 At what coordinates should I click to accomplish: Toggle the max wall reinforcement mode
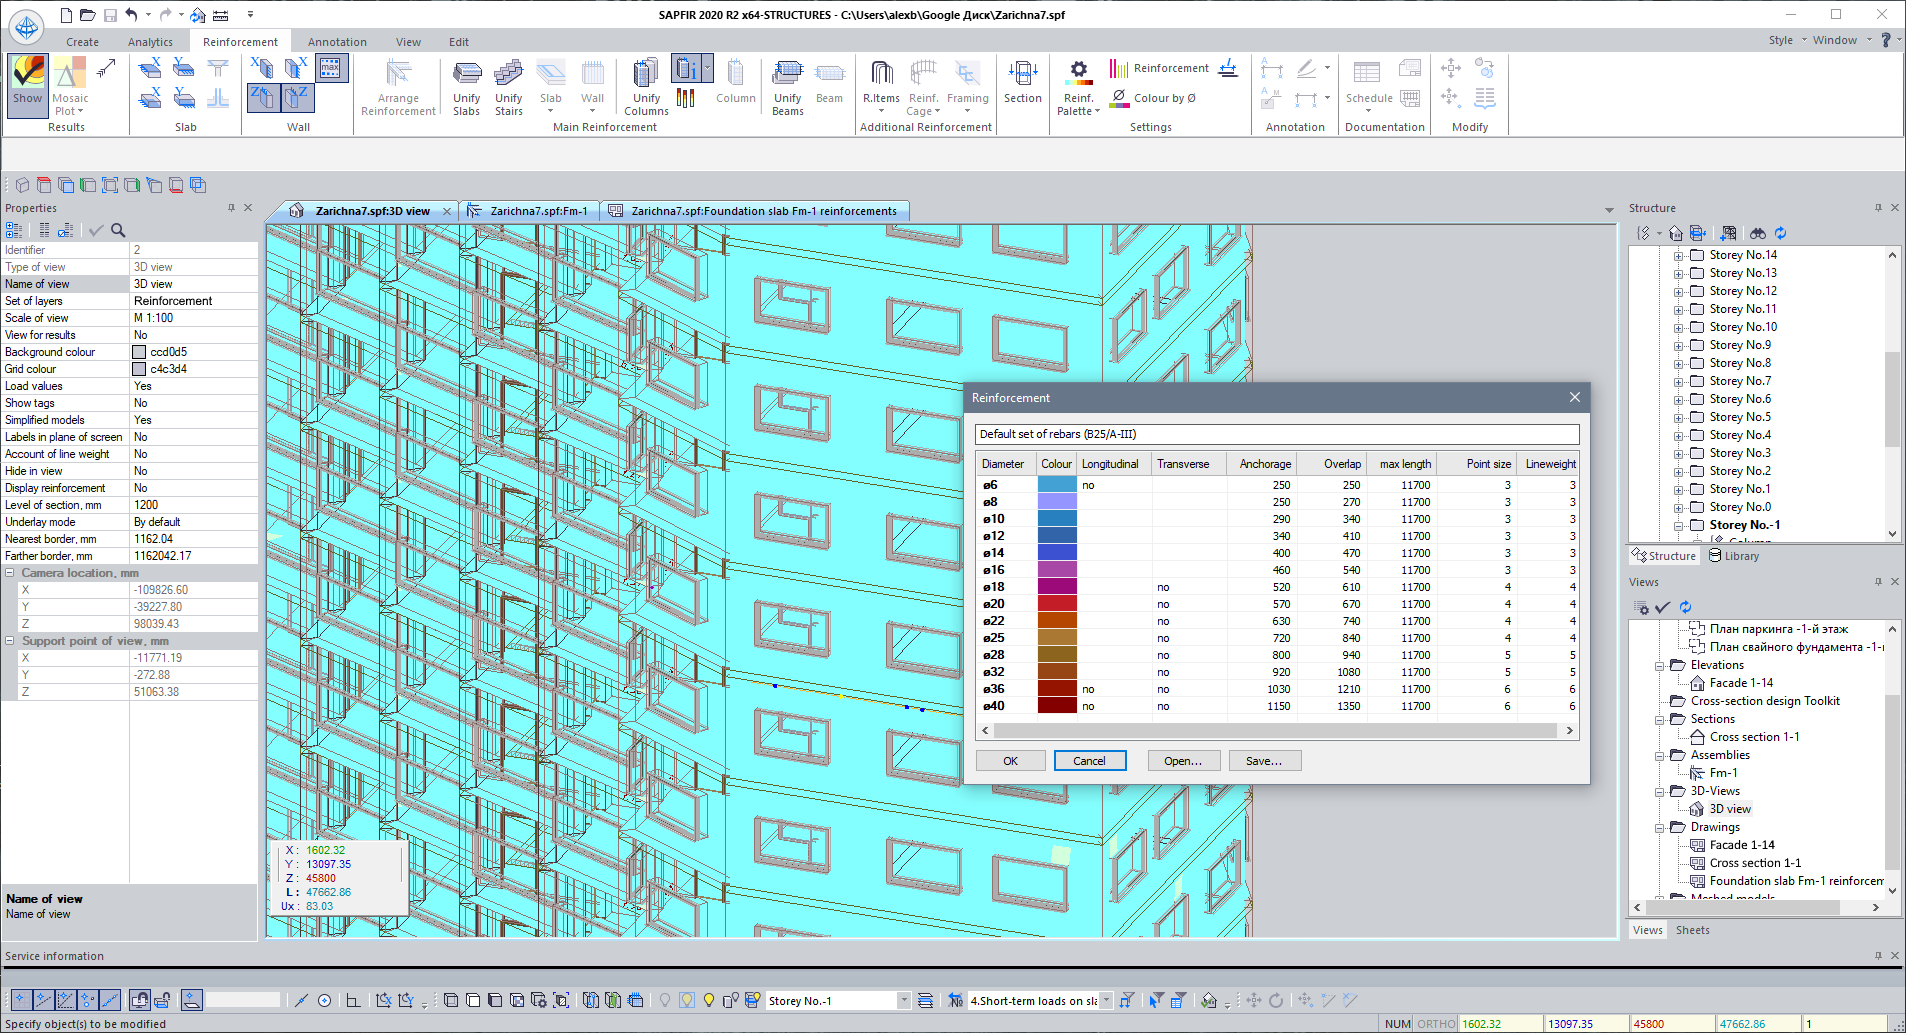point(332,67)
